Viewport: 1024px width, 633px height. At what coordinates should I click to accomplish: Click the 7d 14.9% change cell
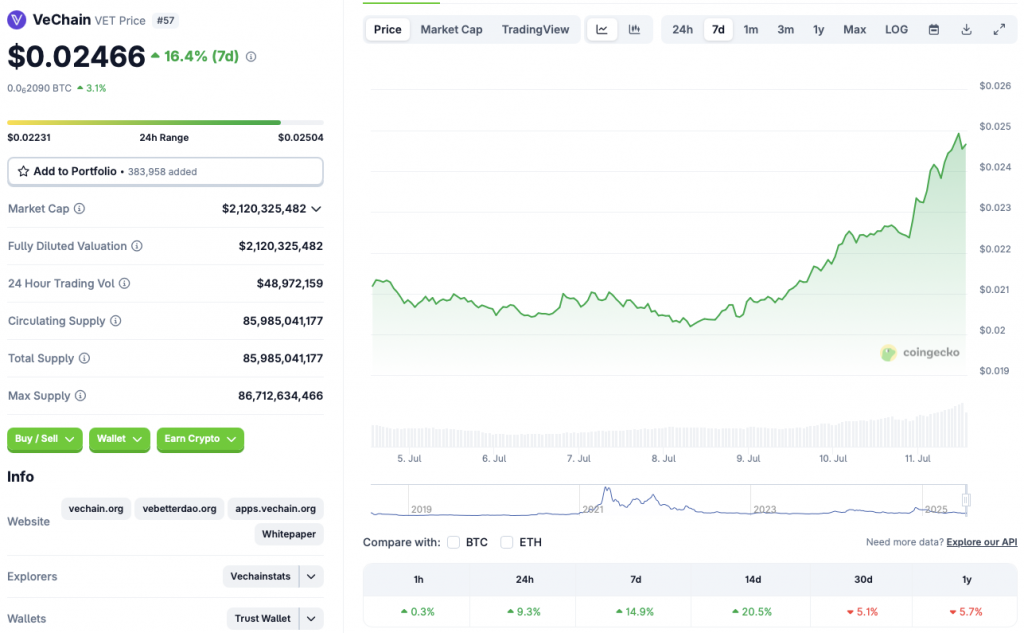click(635, 612)
